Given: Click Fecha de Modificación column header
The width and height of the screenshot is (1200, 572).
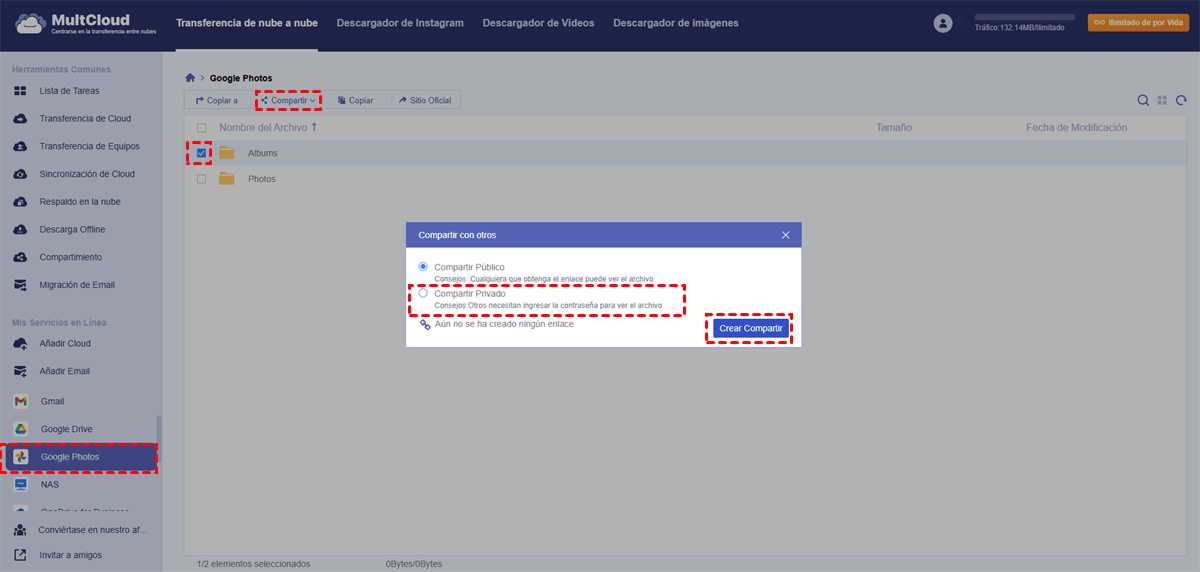Looking at the screenshot, I should coord(1076,128).
